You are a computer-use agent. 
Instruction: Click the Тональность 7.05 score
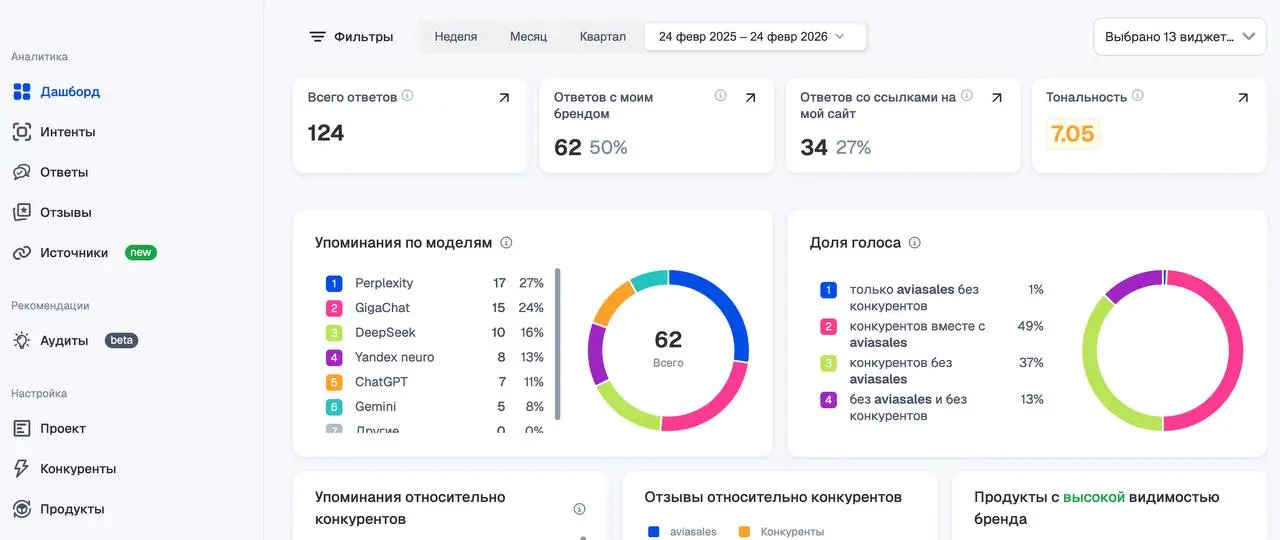pos(1073,133)
